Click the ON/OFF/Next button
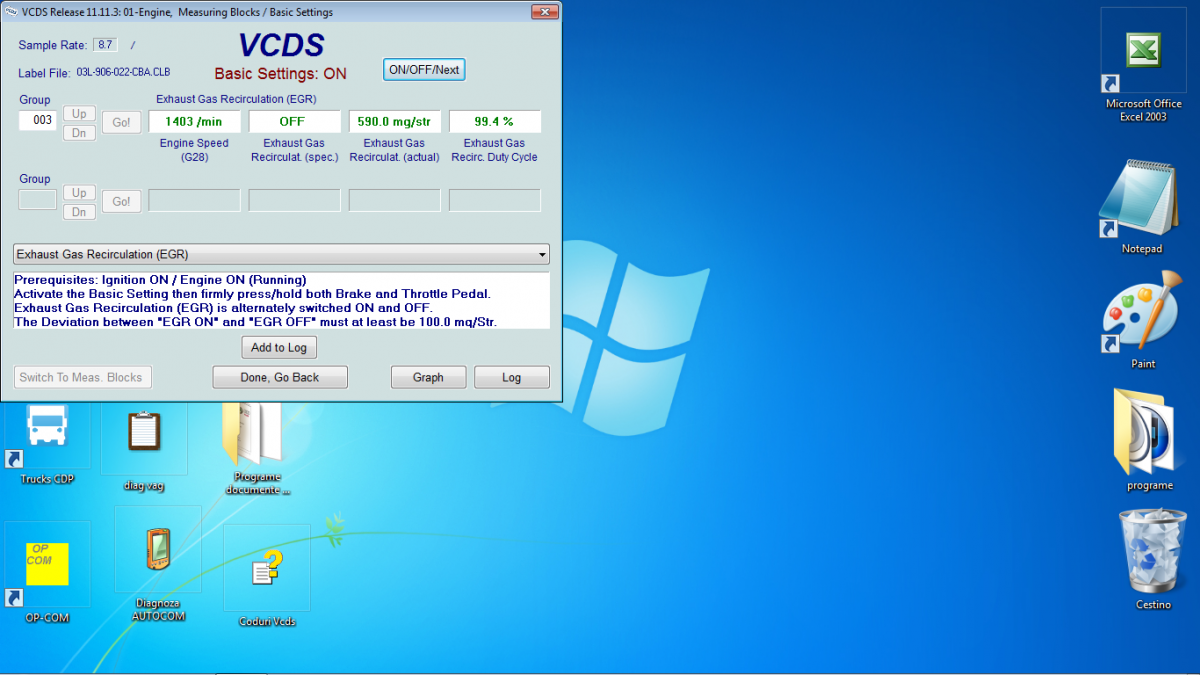 424,70
